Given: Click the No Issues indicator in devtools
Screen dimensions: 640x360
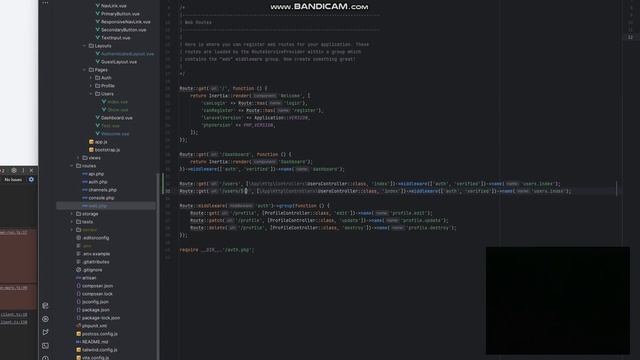Looking at the screenshot, I should pyautogui.click(x=13, y=180).
